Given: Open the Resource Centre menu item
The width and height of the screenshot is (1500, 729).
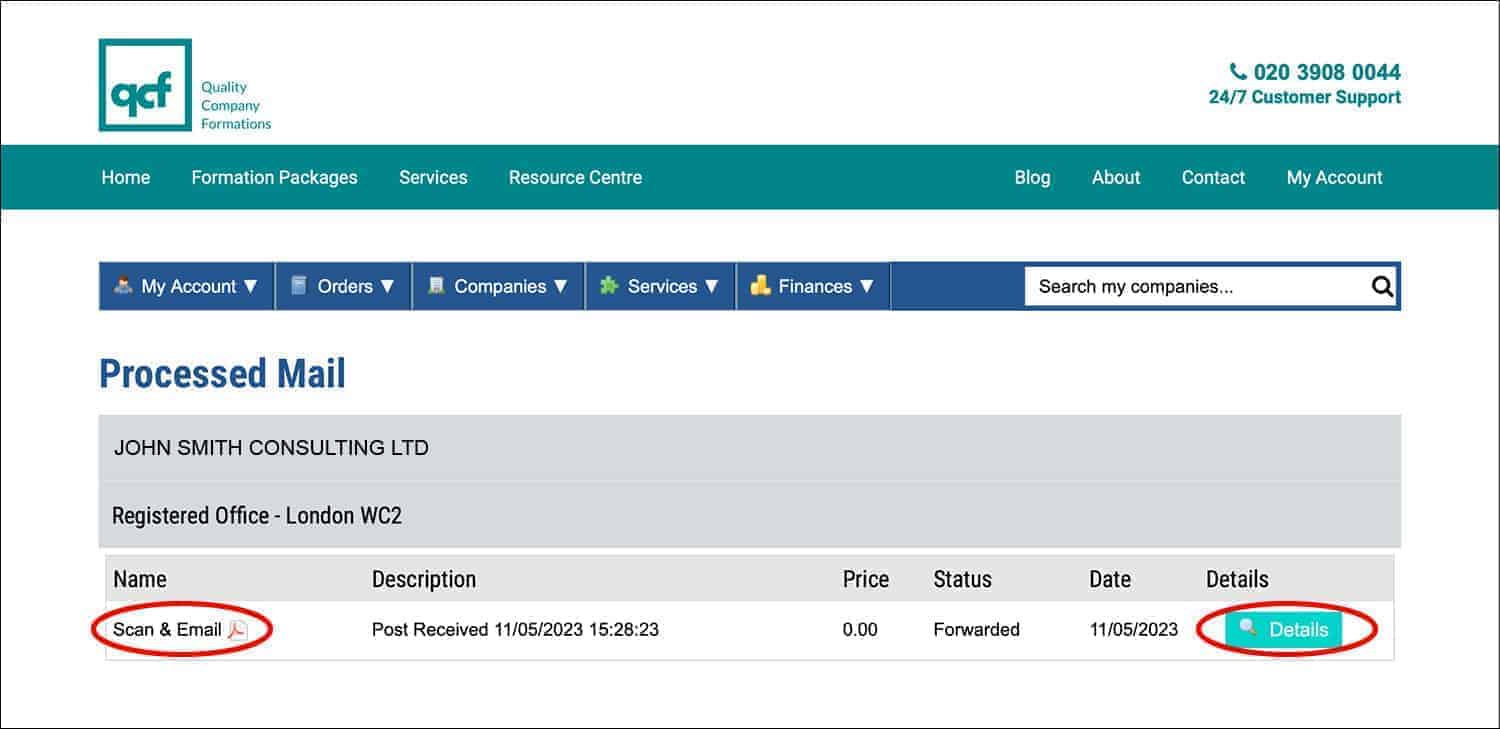Looking at the screenshot, I should [575, 177].
